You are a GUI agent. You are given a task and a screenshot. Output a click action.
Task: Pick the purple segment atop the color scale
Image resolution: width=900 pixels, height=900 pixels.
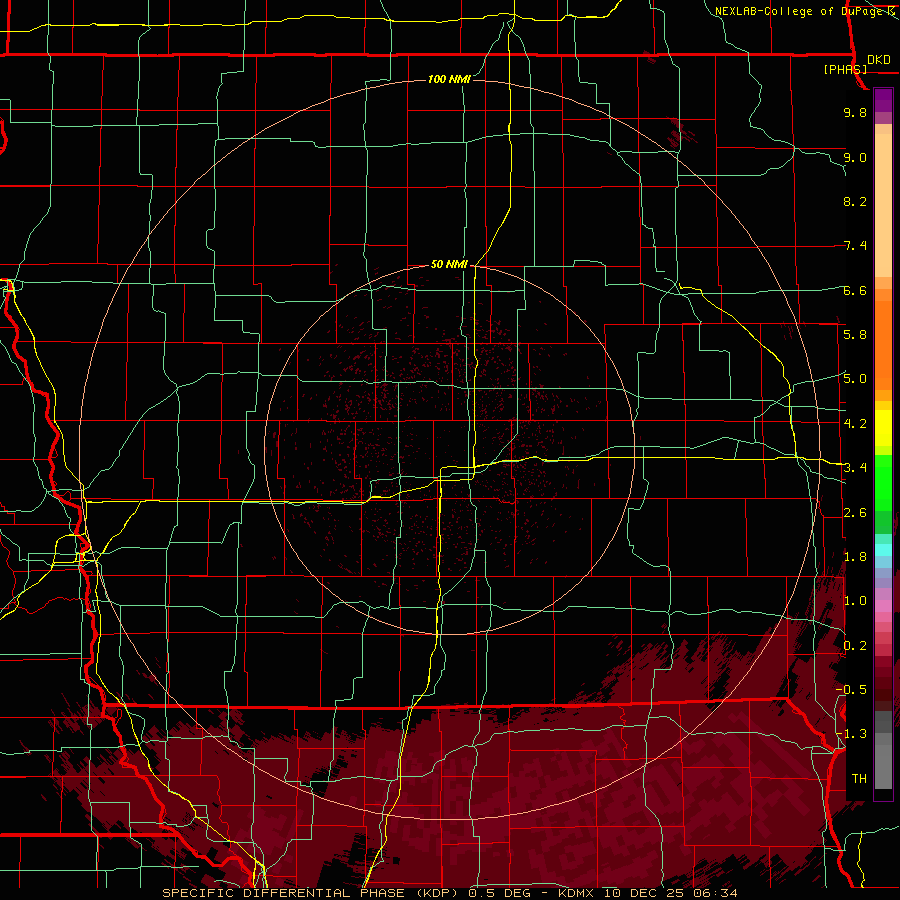point(883,100)
